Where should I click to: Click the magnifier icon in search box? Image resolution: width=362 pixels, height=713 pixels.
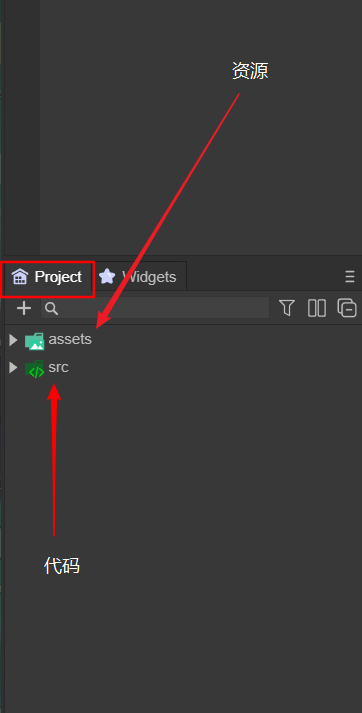click(x=52, y=309)
